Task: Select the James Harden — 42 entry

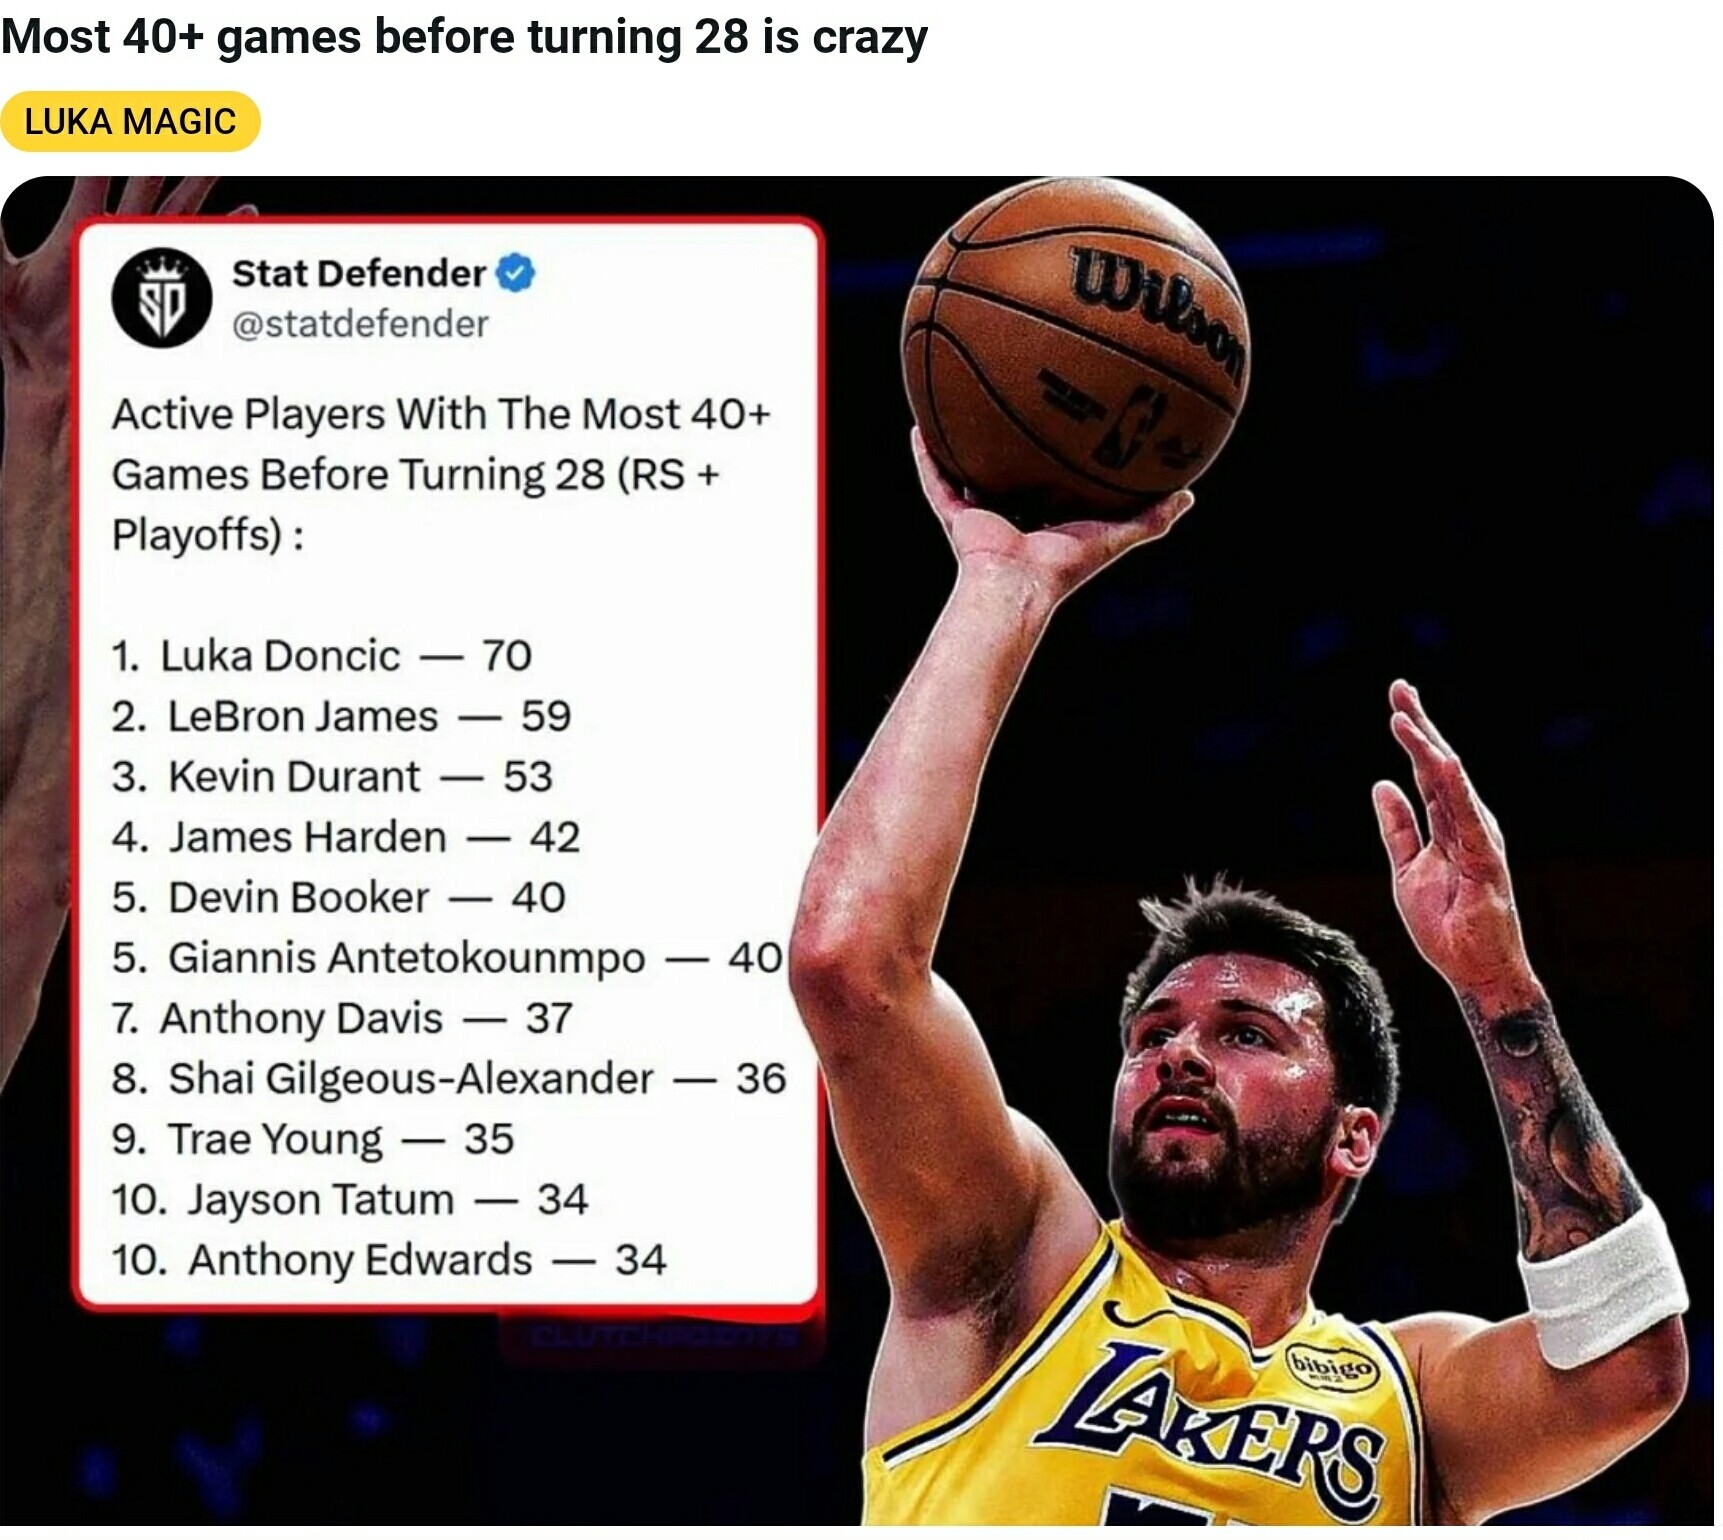Action: tap(346, 837)
